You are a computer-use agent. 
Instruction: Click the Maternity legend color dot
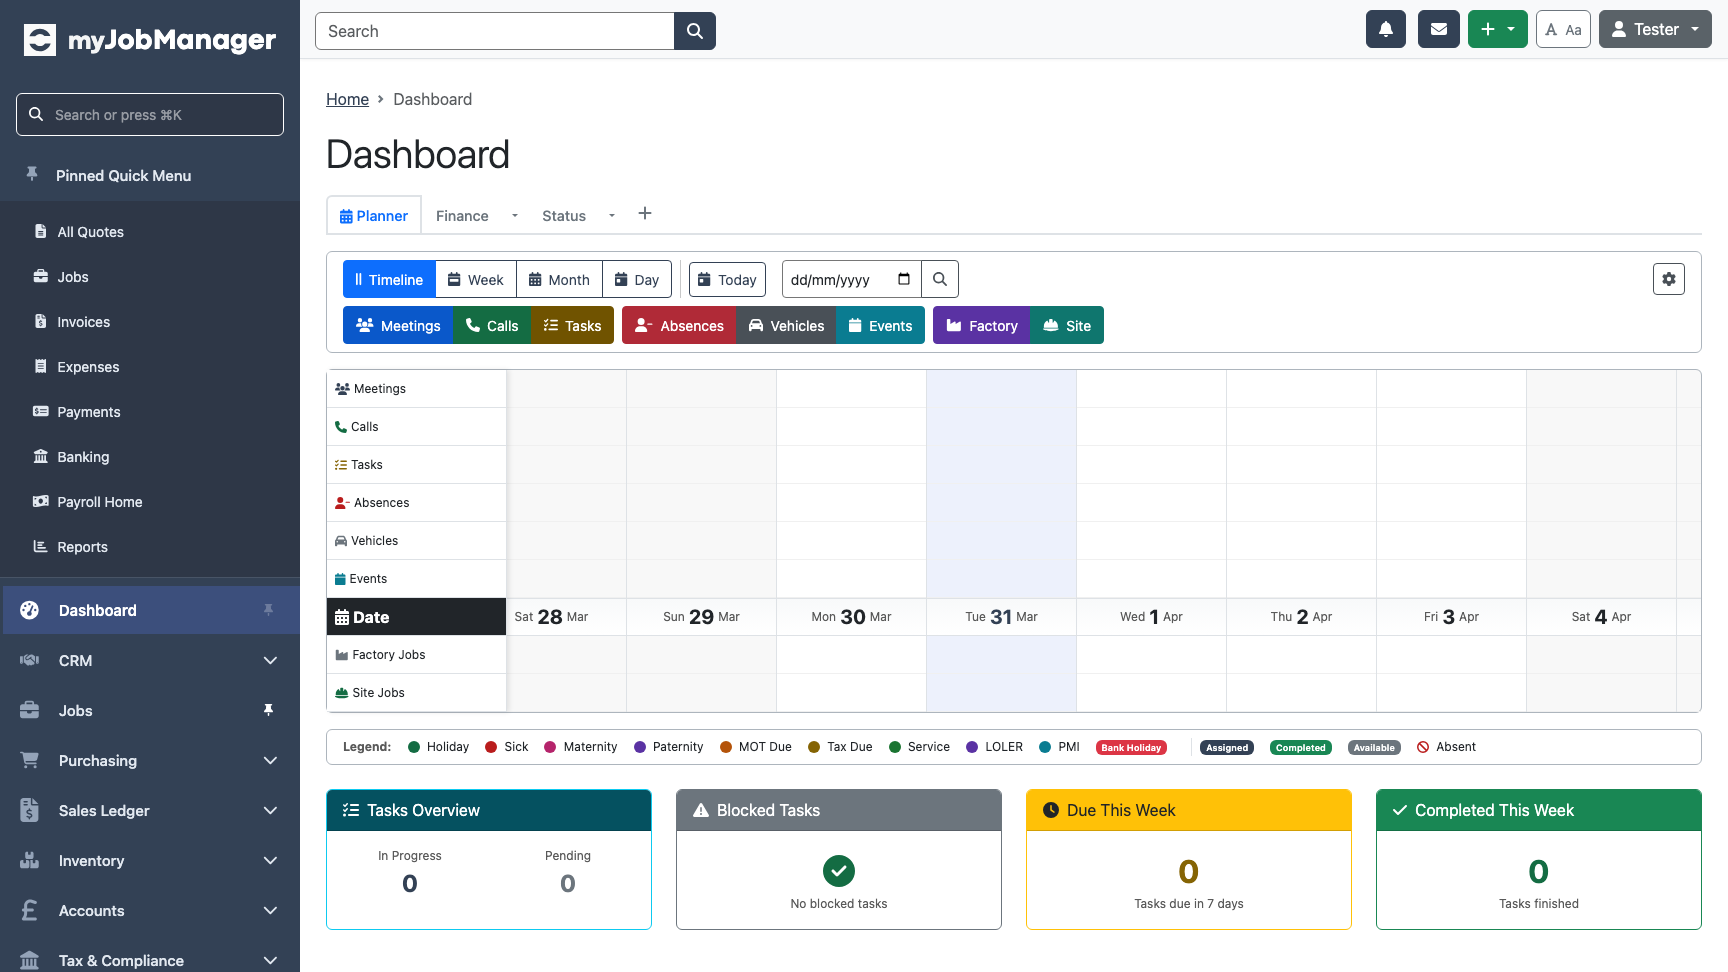click(x=550, y=747)
